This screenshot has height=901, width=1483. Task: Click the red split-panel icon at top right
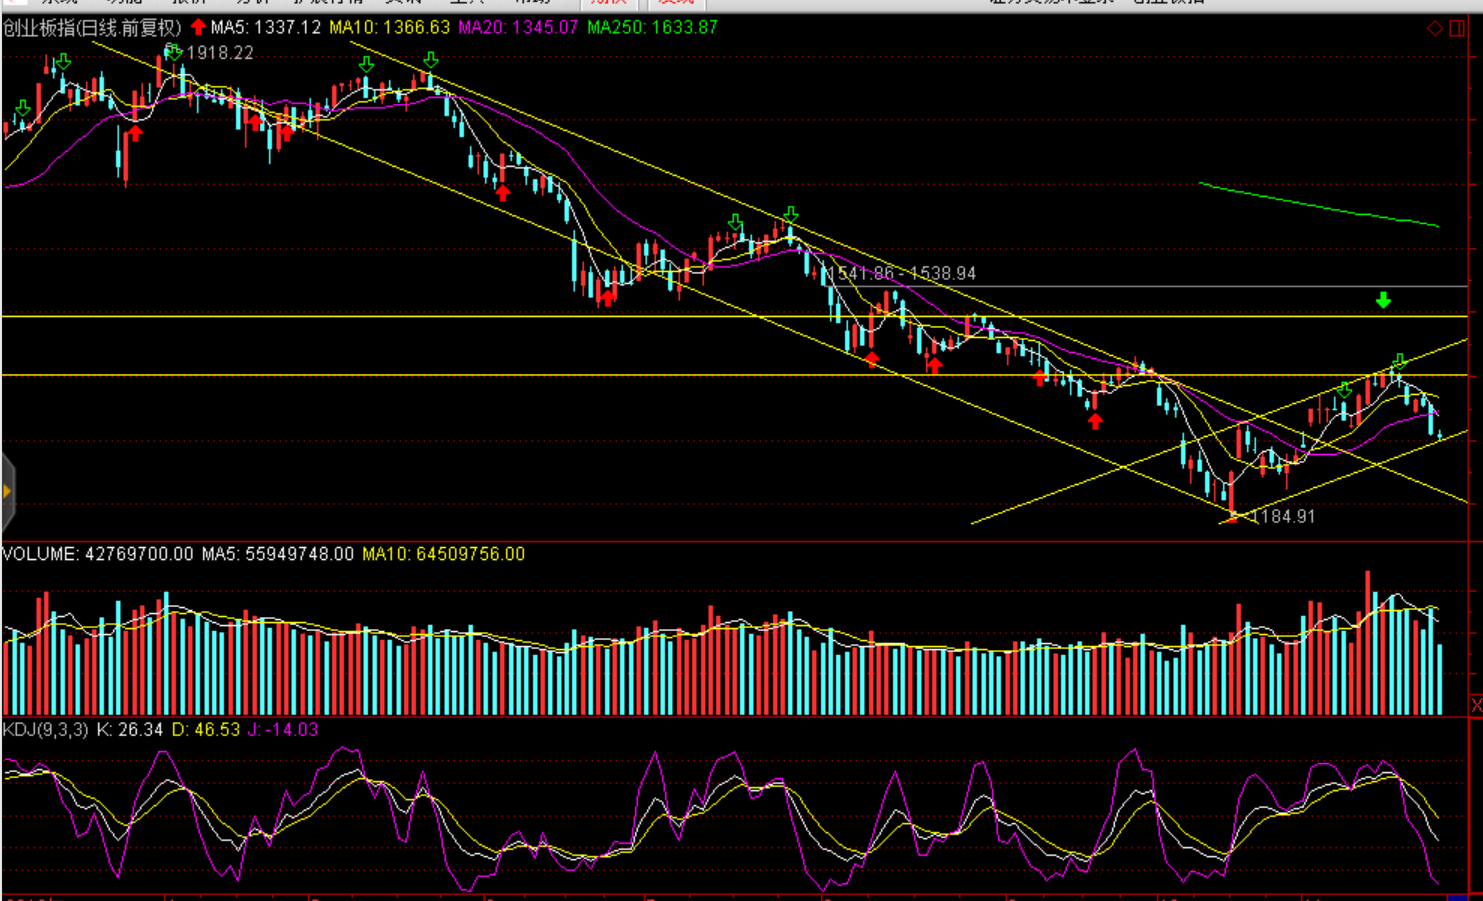coord(1458,28)
